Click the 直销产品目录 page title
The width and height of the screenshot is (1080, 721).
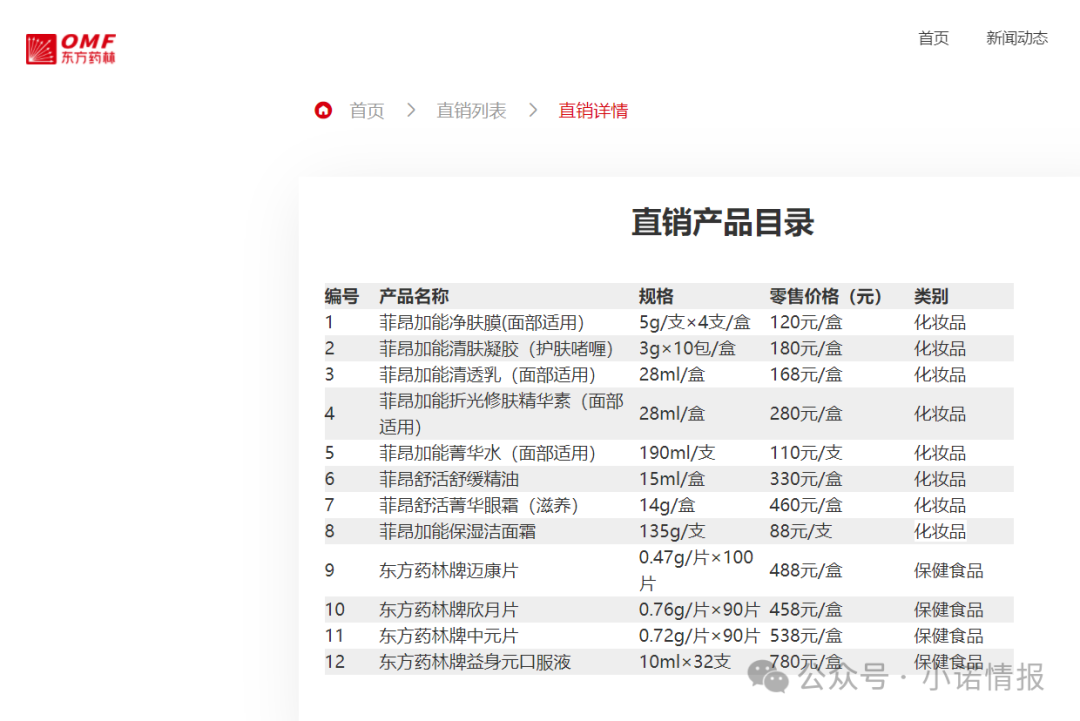[722, 222]
